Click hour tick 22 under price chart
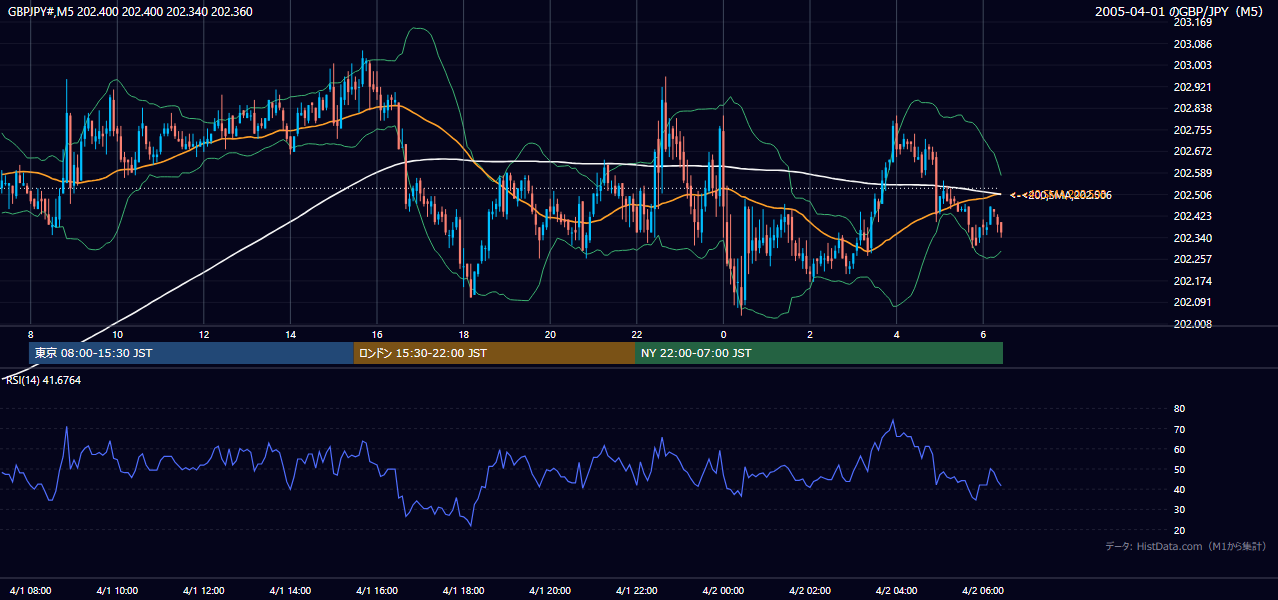 [x=636, y=334]
